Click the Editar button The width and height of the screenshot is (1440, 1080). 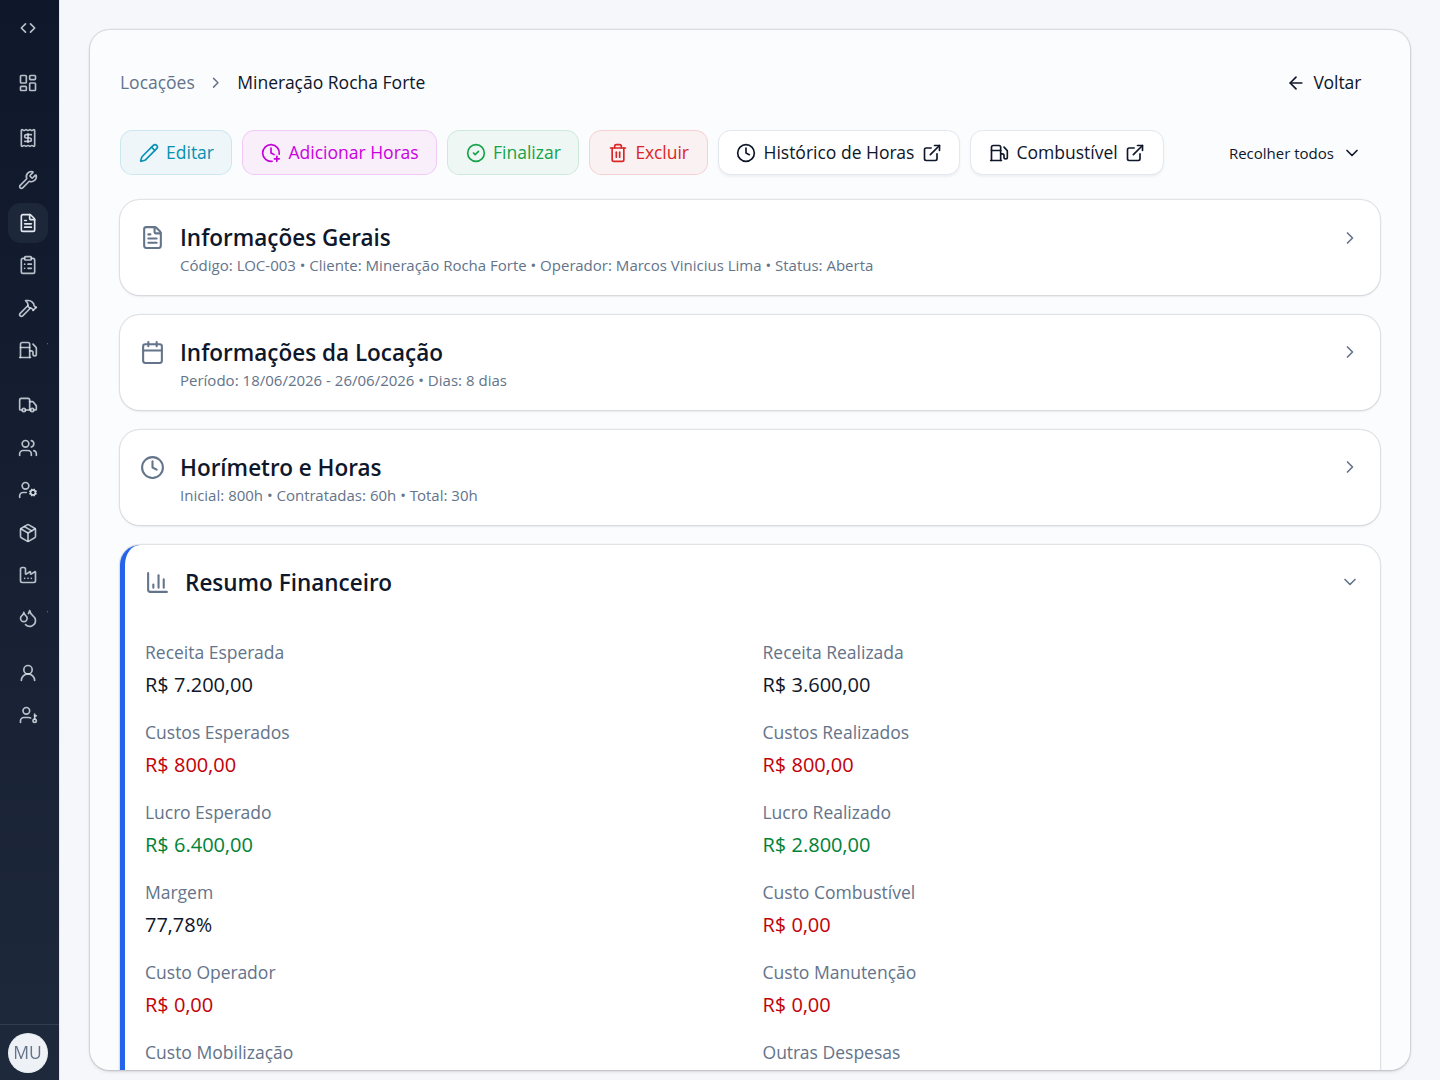point(176,153)
